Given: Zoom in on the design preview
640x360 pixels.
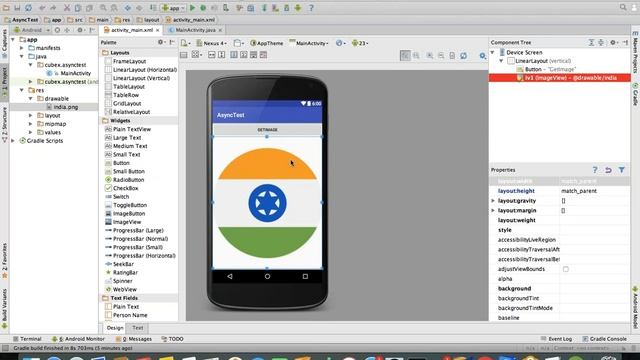Looking at the screenshot, I should pos(430,56).
